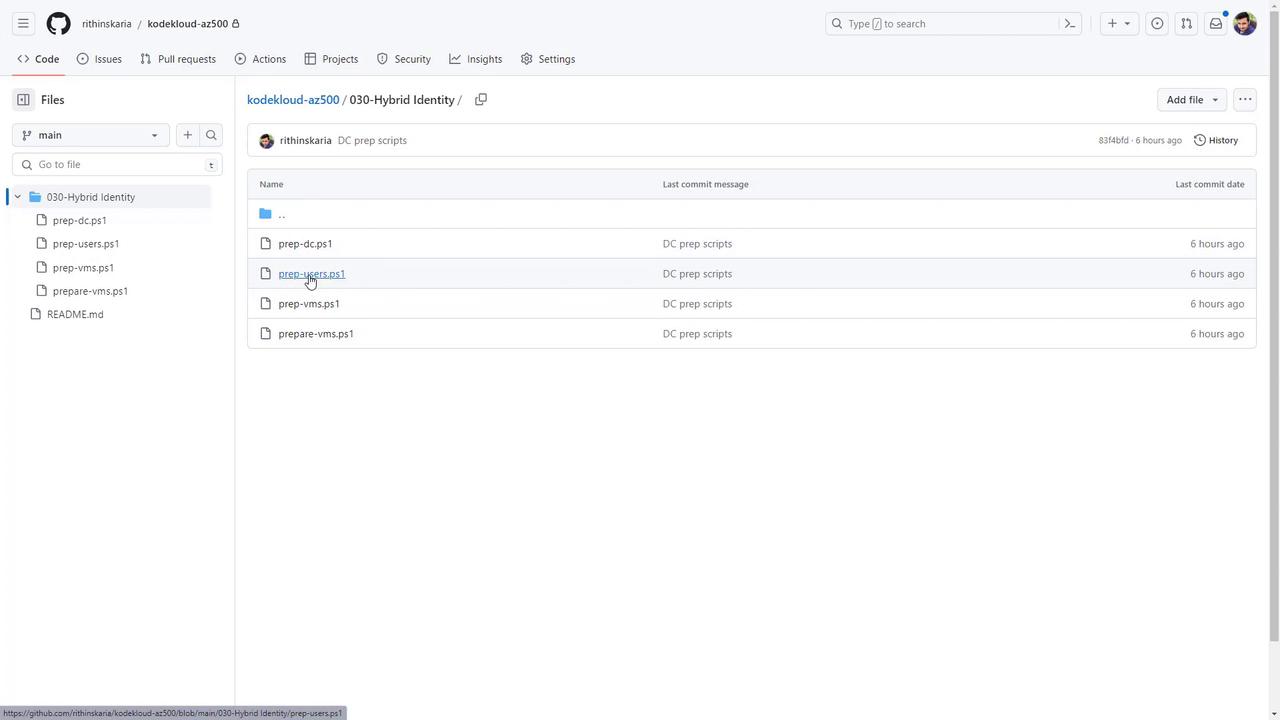
Task: Select prep-dc.ps1 in the file tree
Action: [x=80, y=220]
